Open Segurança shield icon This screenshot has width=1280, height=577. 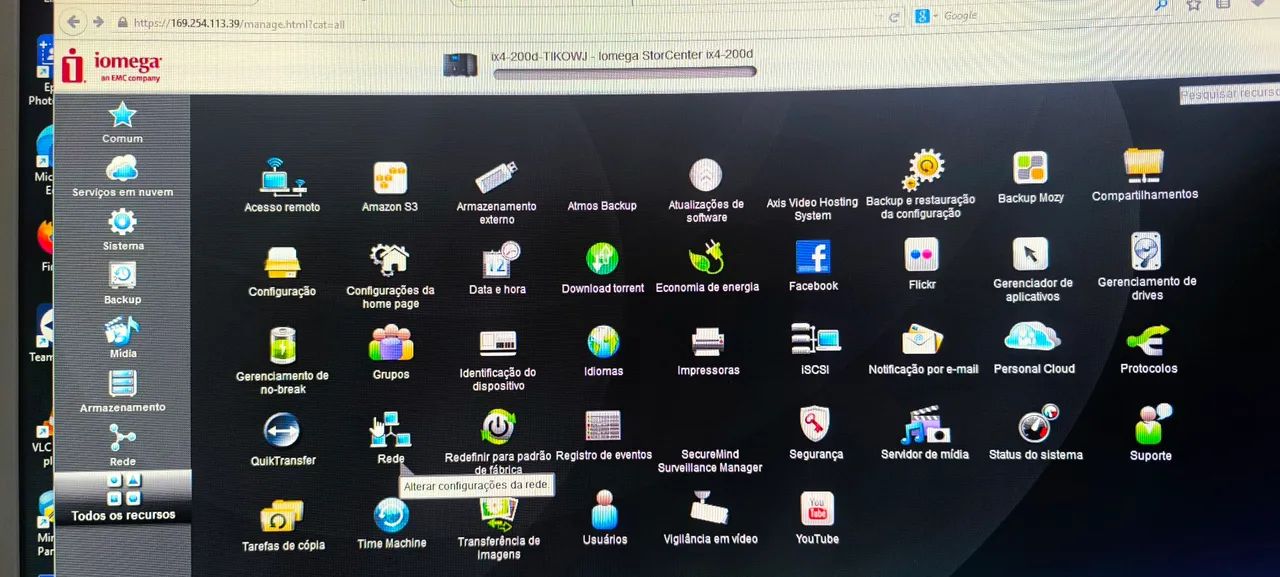tap(816, 424)
